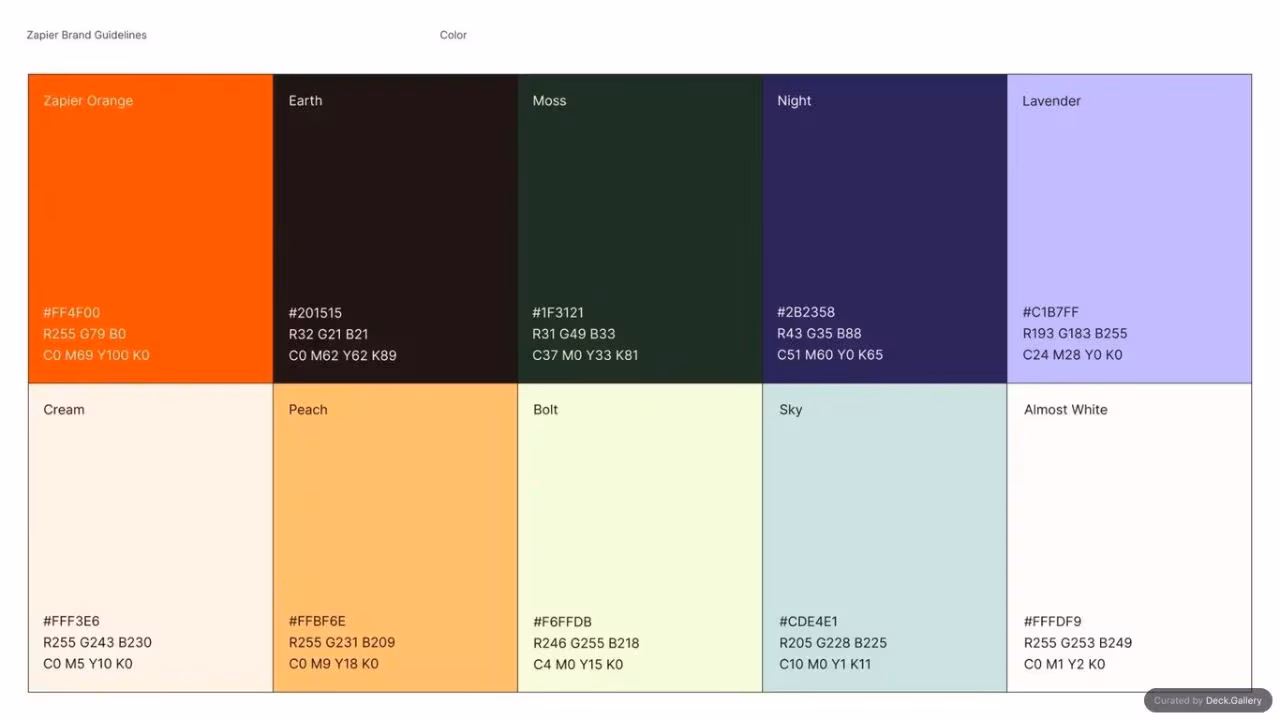Screen dimensions: 1280x720
Task: Click the CMYK line C24 M28 Y0 K0
Action: 1072,354
